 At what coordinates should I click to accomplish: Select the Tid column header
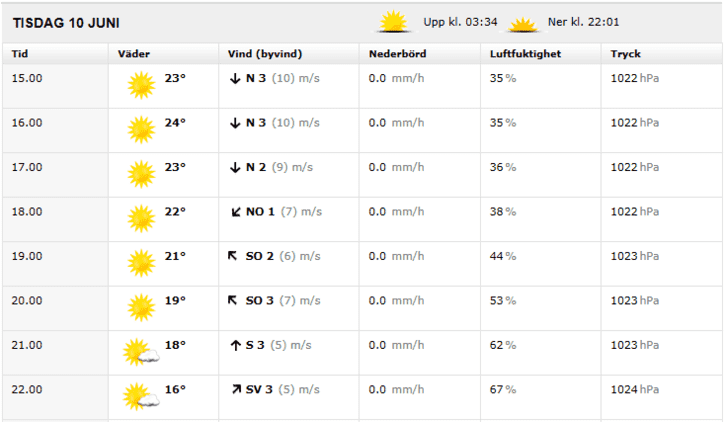20,54
